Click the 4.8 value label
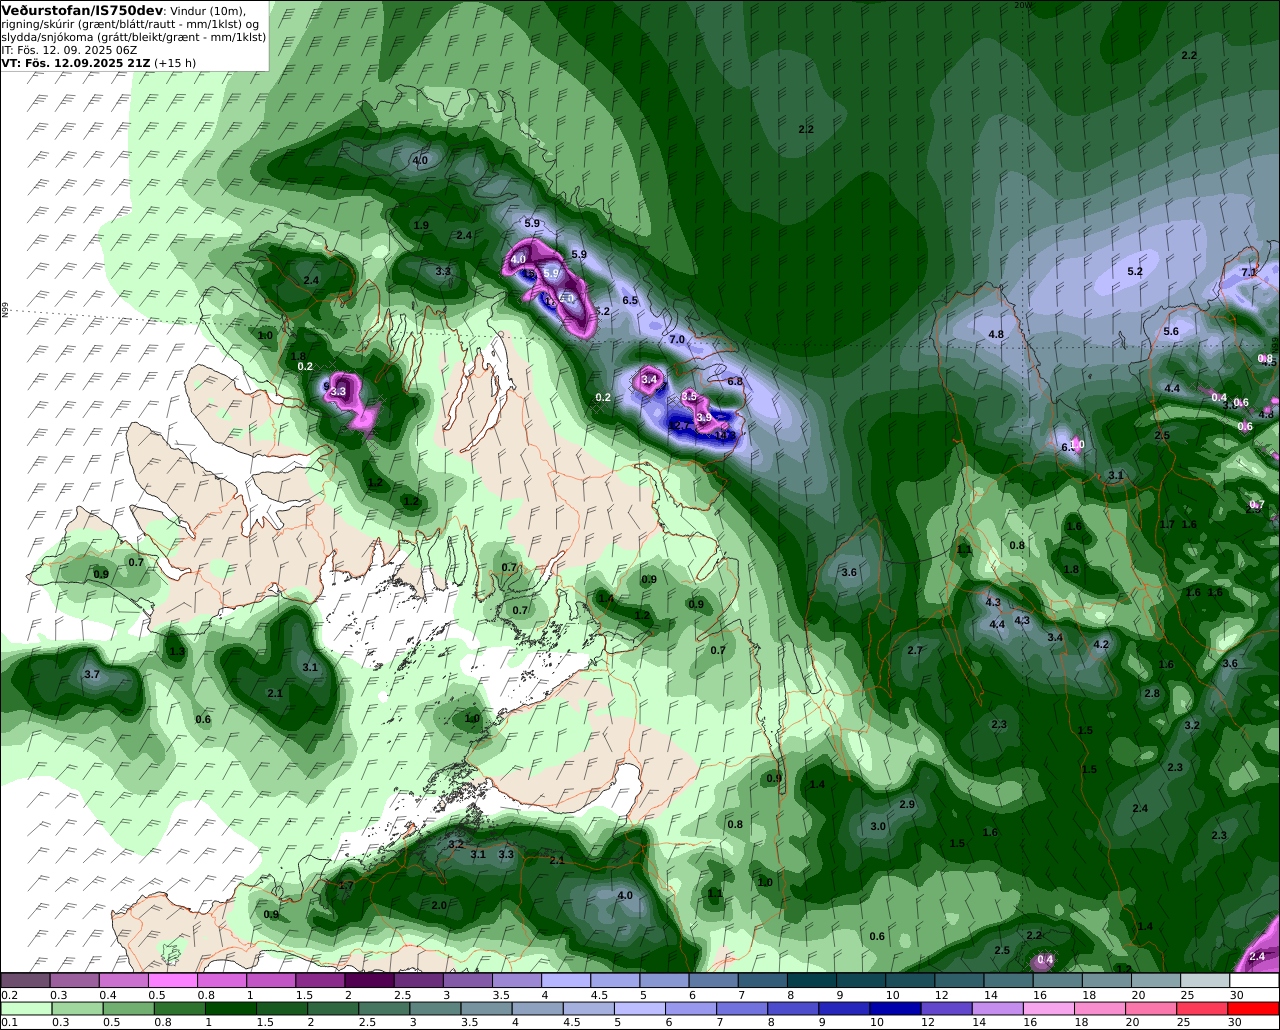Screen dimensions: 1280x1030 996,334
